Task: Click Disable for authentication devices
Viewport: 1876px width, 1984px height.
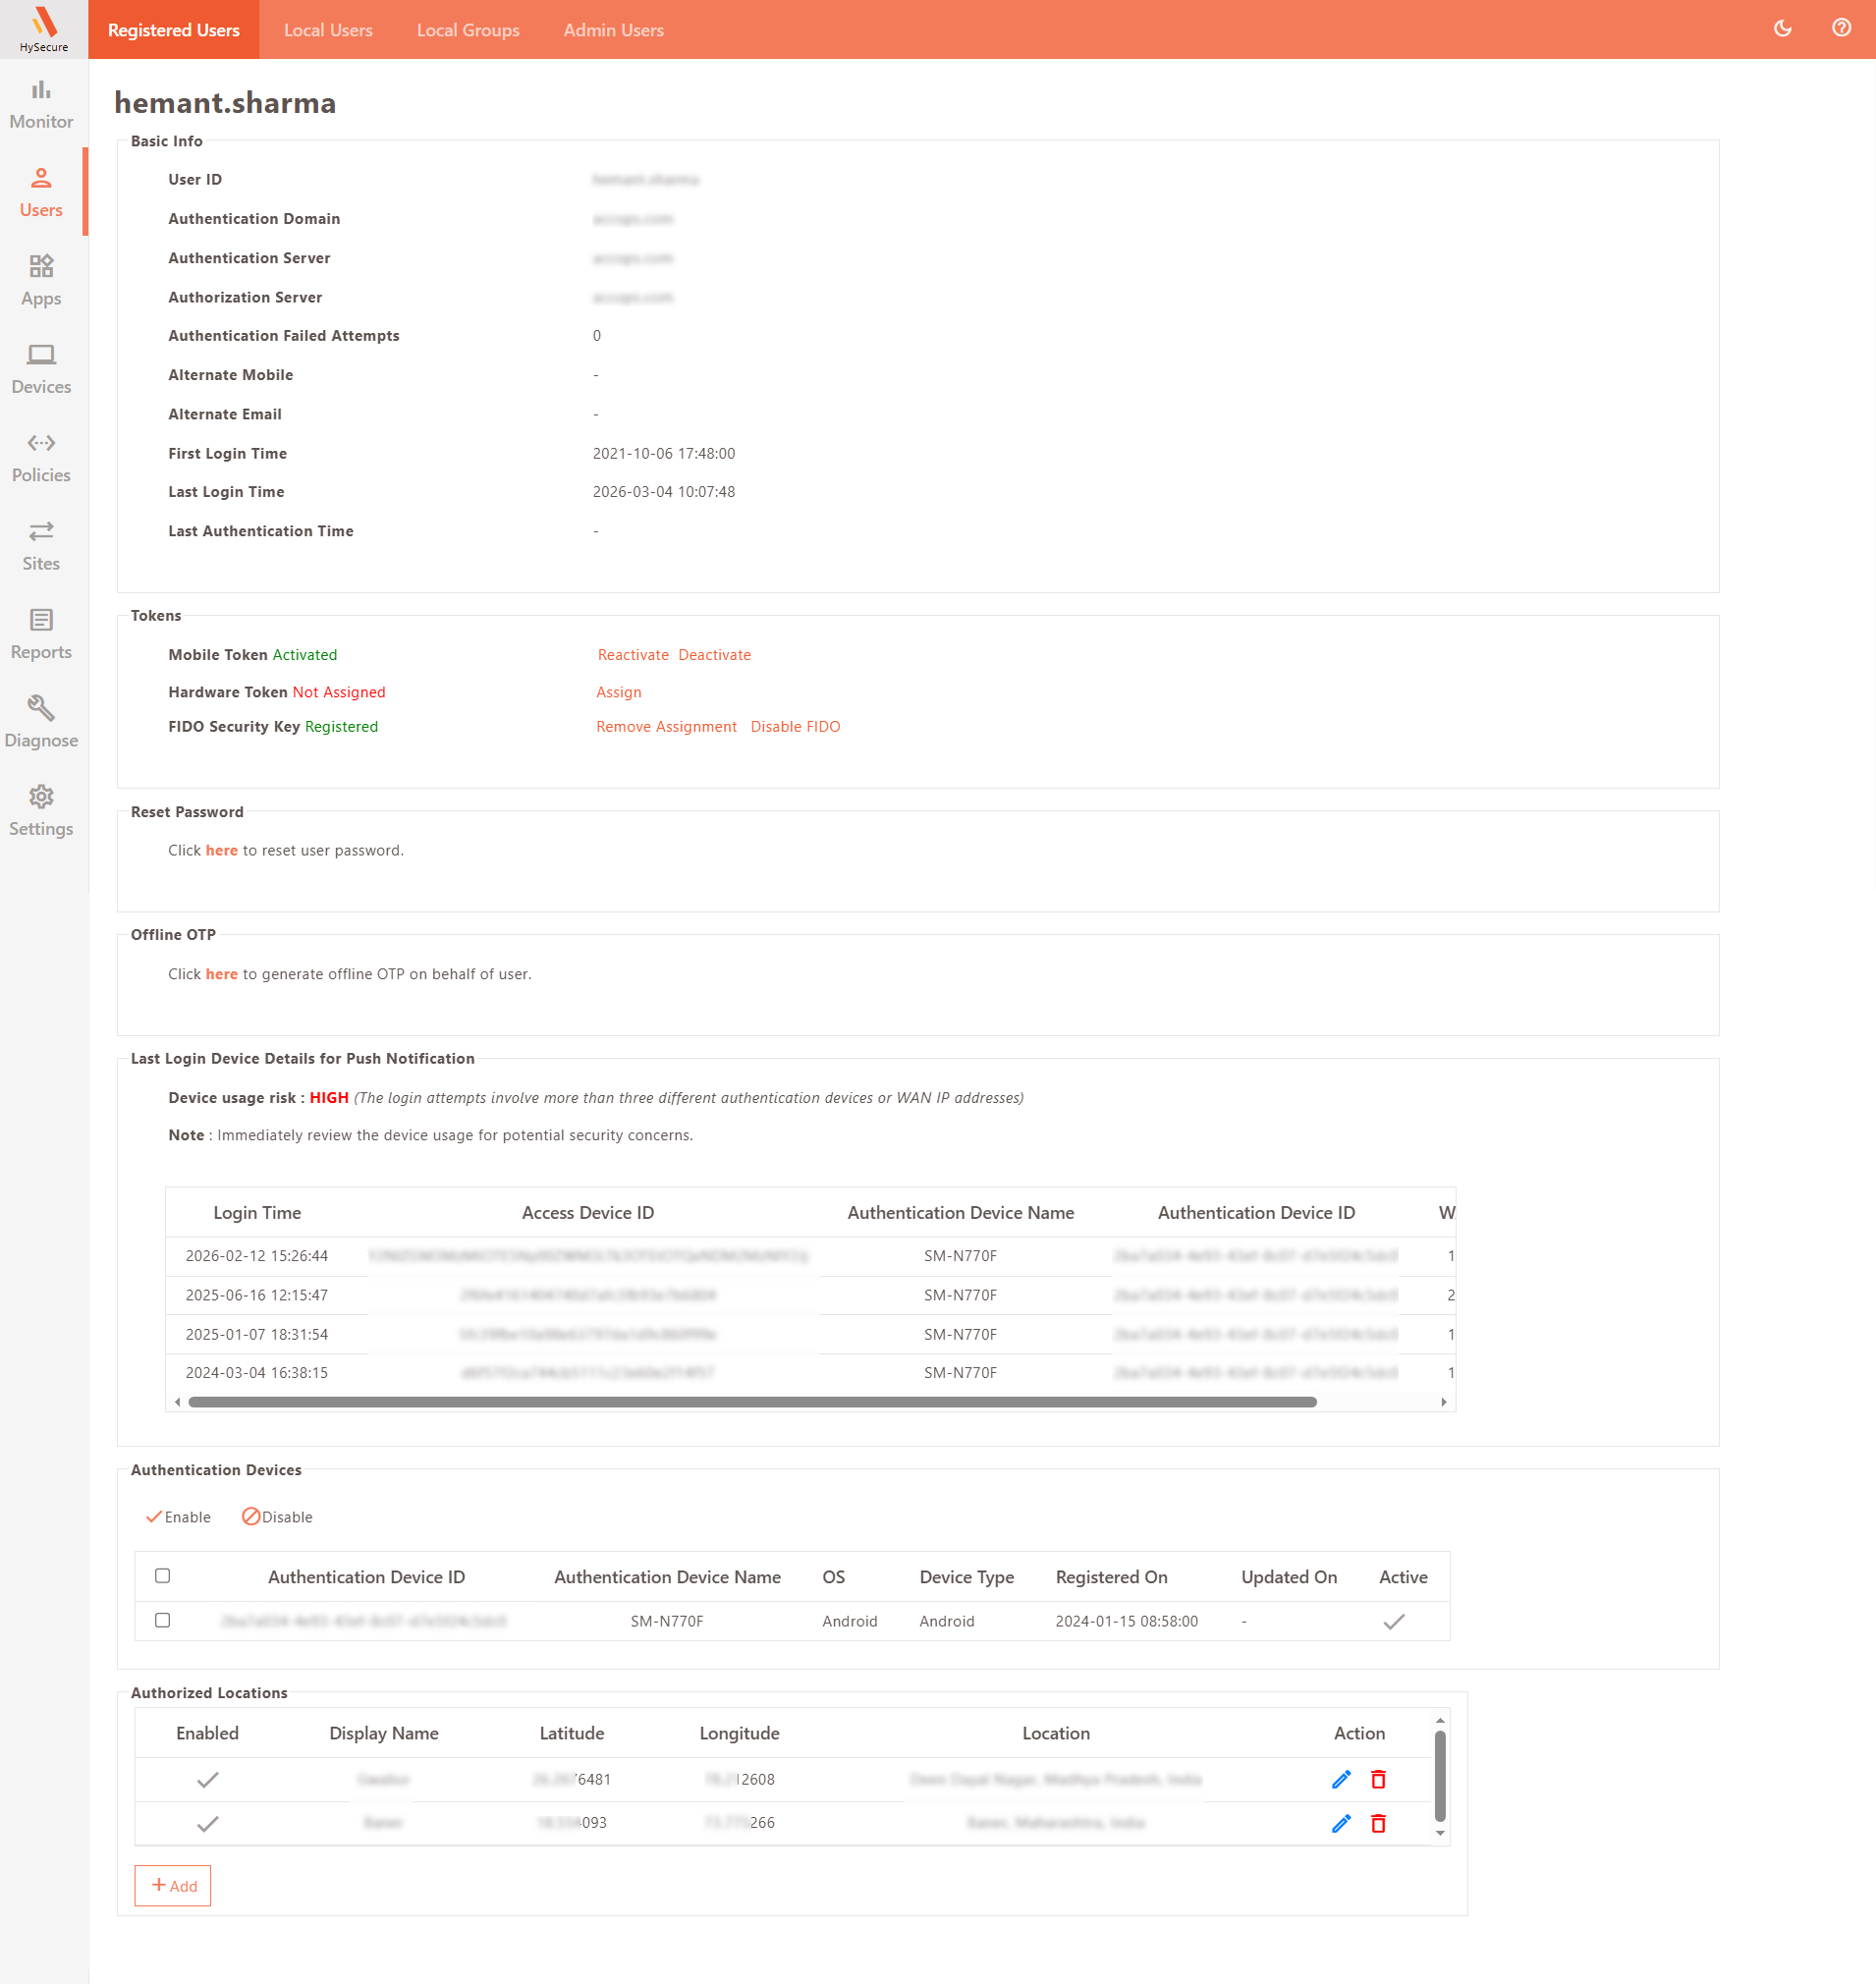Action: click(x=277, y=1517)
